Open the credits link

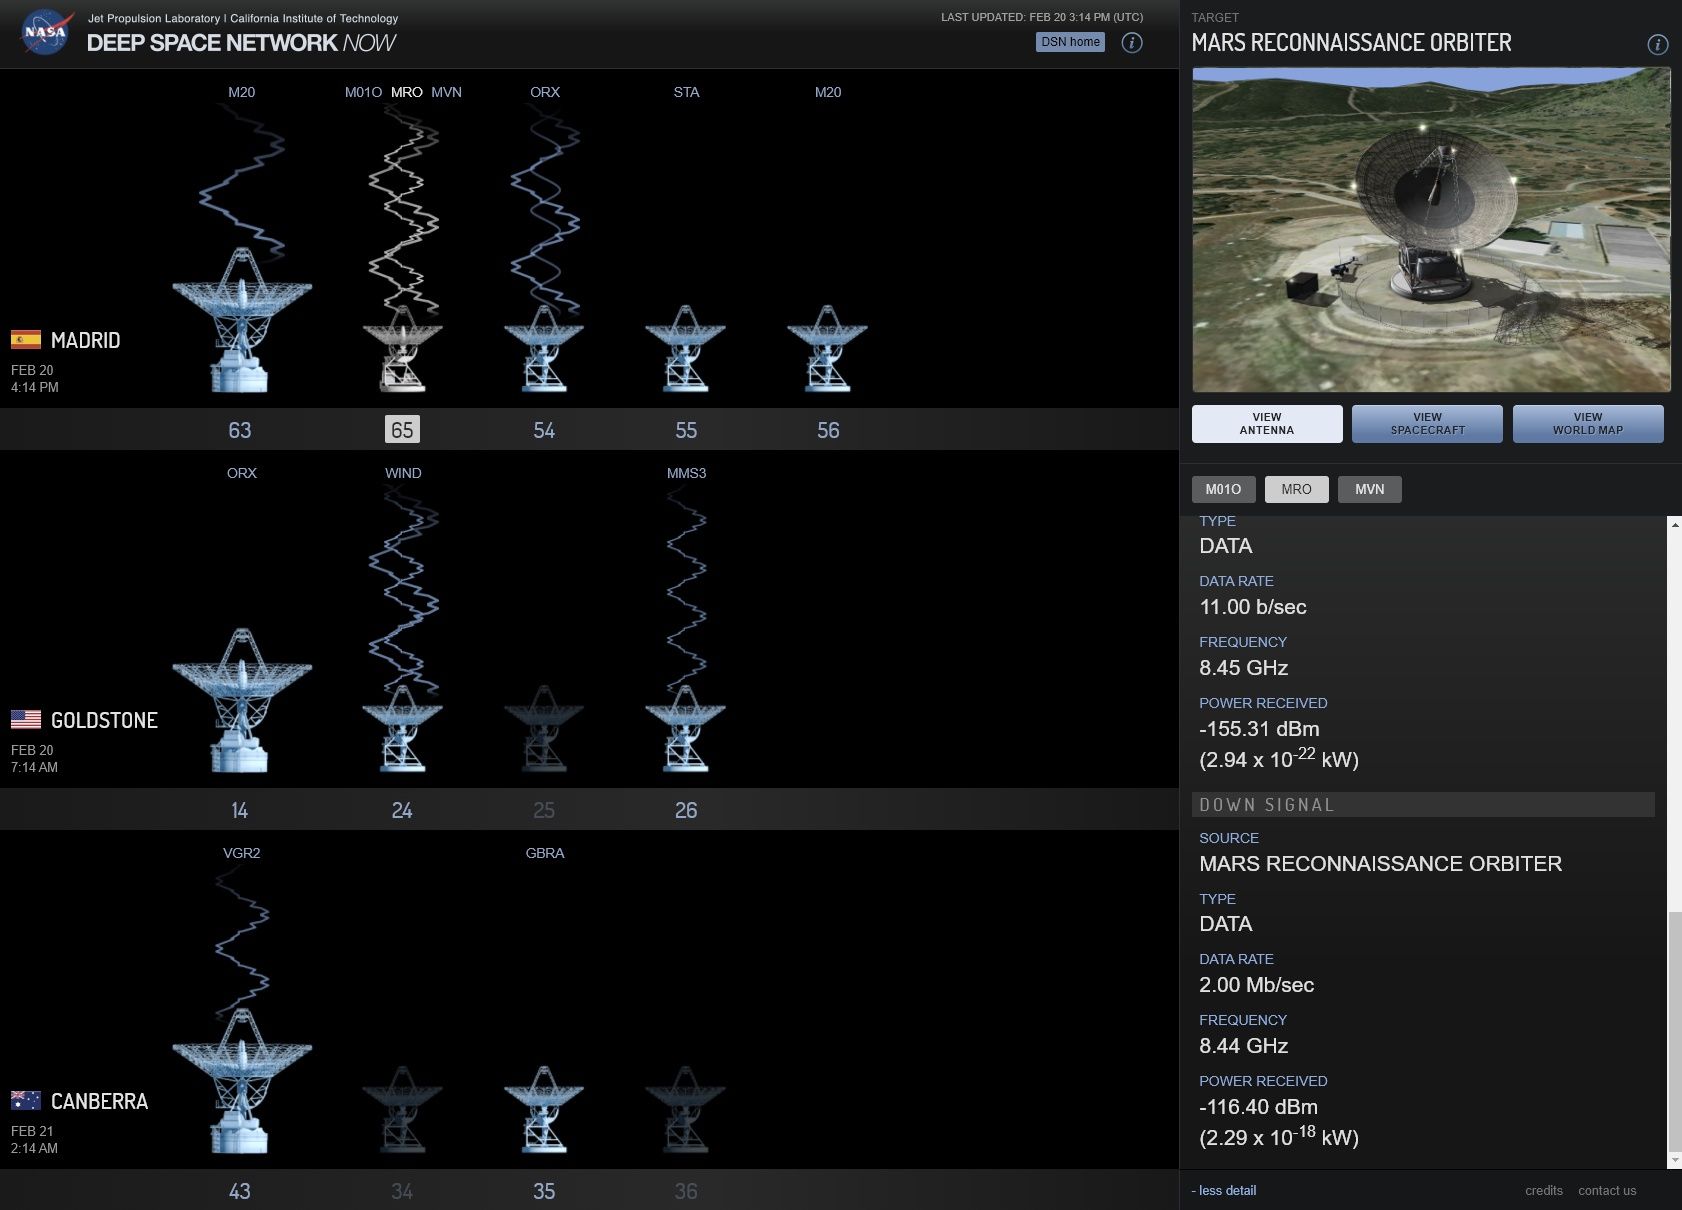point(1544,1190)
